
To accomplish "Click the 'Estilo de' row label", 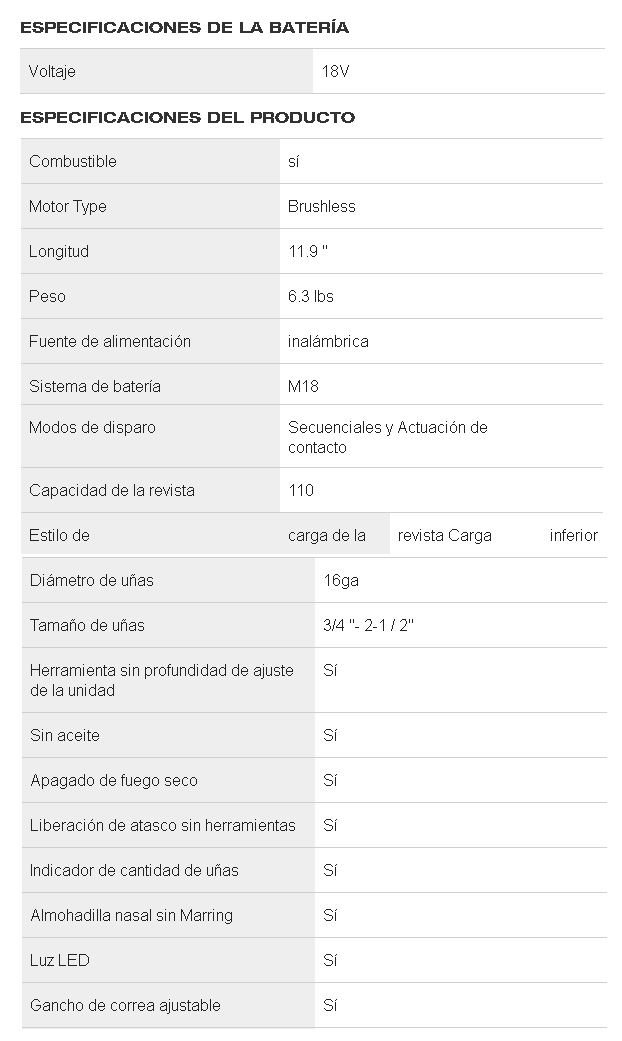I will 60,535.
